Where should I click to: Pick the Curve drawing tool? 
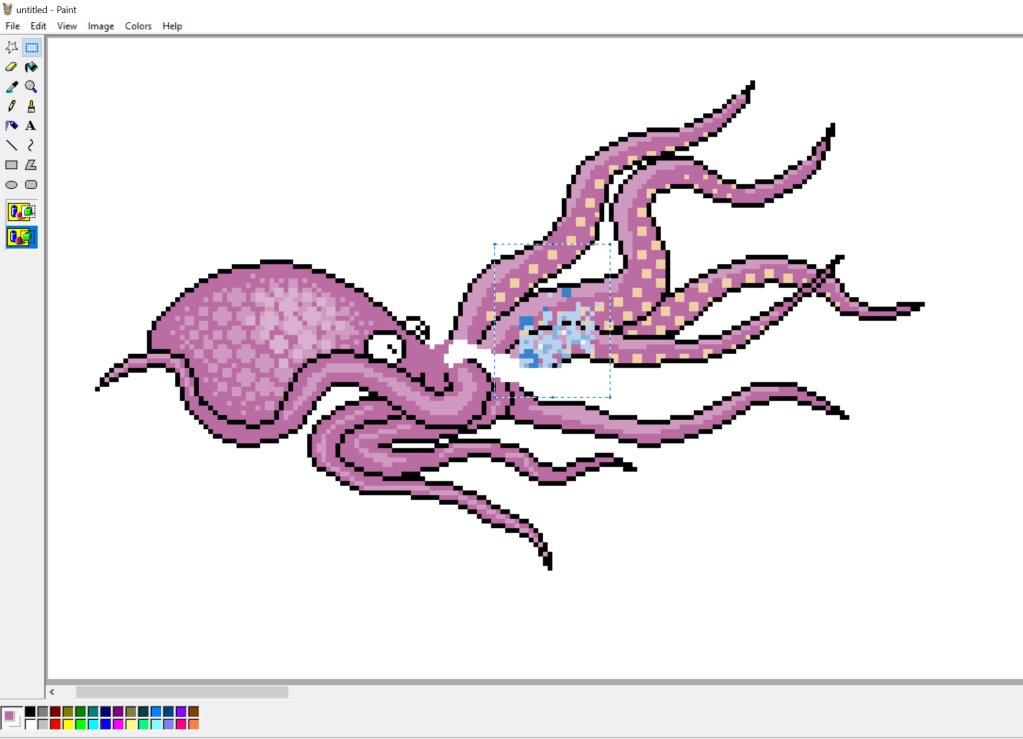[x=31, y=145]
